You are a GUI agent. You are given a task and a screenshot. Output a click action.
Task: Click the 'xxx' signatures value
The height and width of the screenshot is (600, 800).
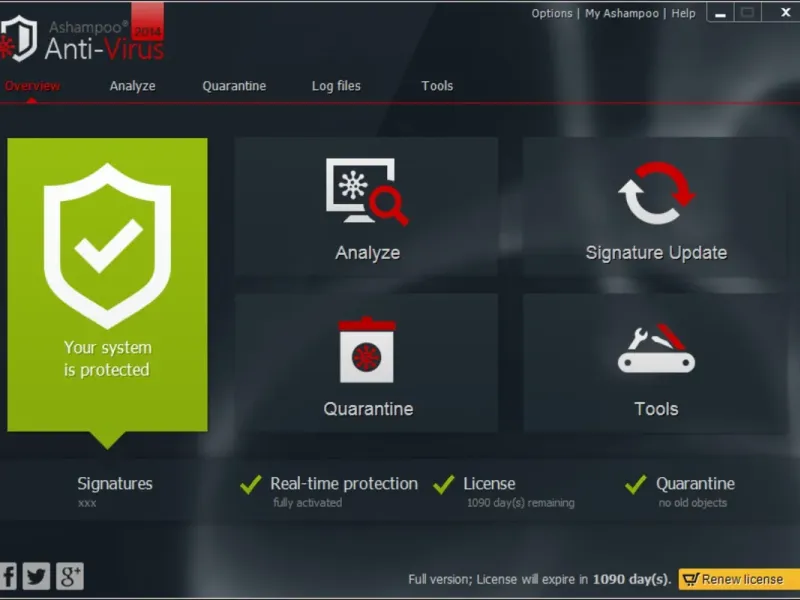(x=87, y=503)
